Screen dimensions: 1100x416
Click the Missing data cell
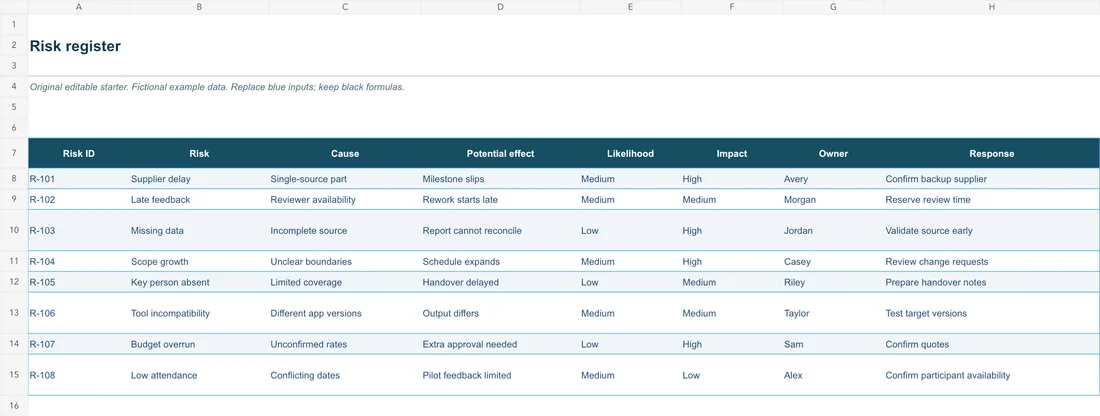click(x=199, y=230)
